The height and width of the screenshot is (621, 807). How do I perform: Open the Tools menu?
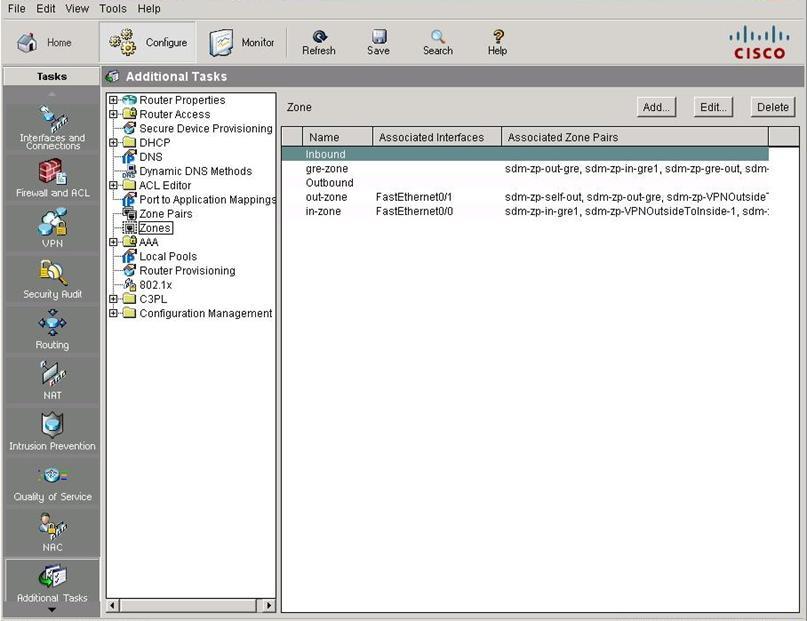113,9
